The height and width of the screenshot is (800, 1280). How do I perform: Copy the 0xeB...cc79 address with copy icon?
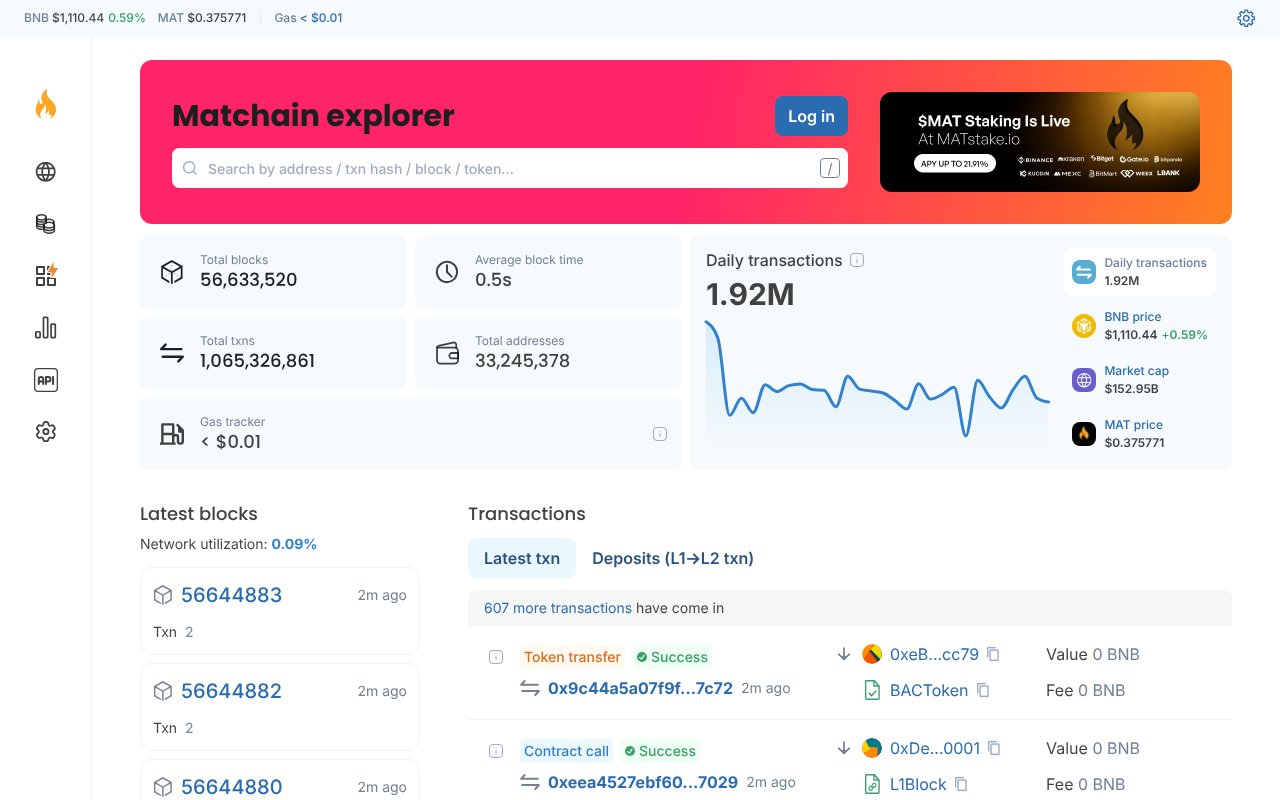992,653
